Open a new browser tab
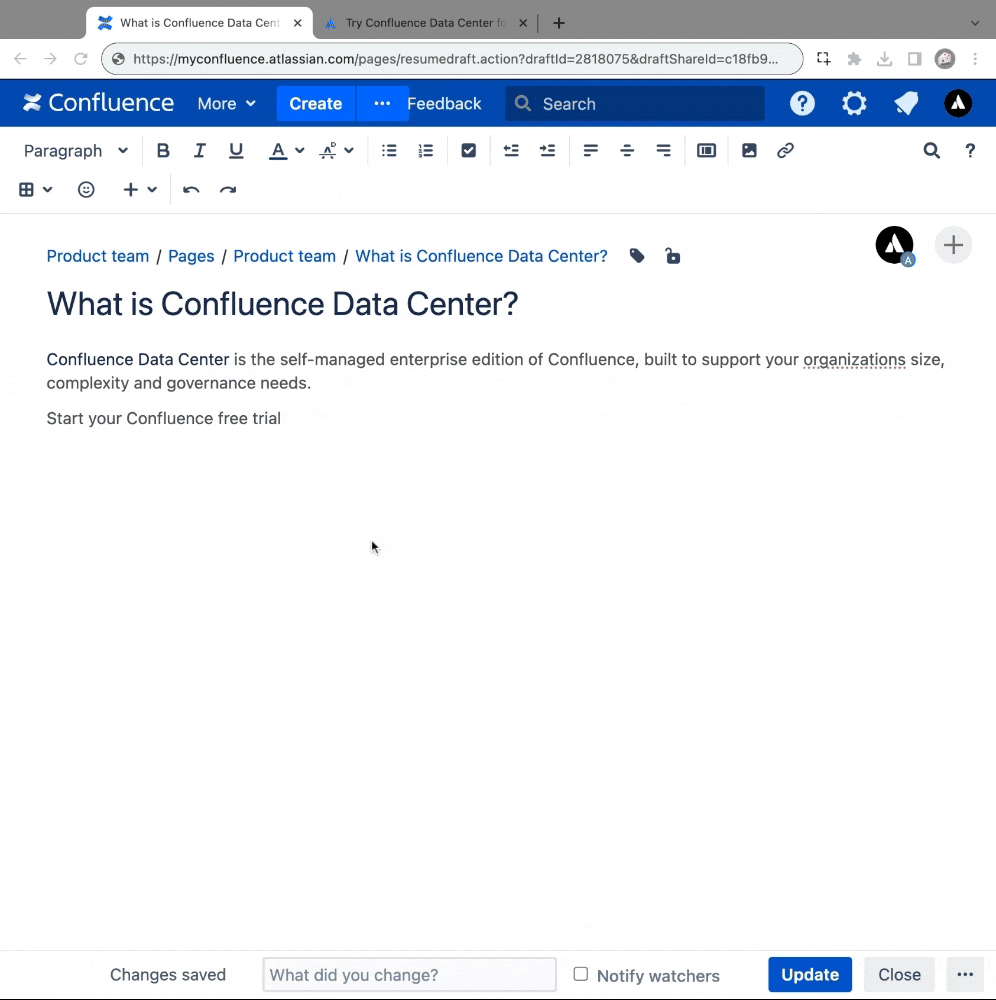 559,23
